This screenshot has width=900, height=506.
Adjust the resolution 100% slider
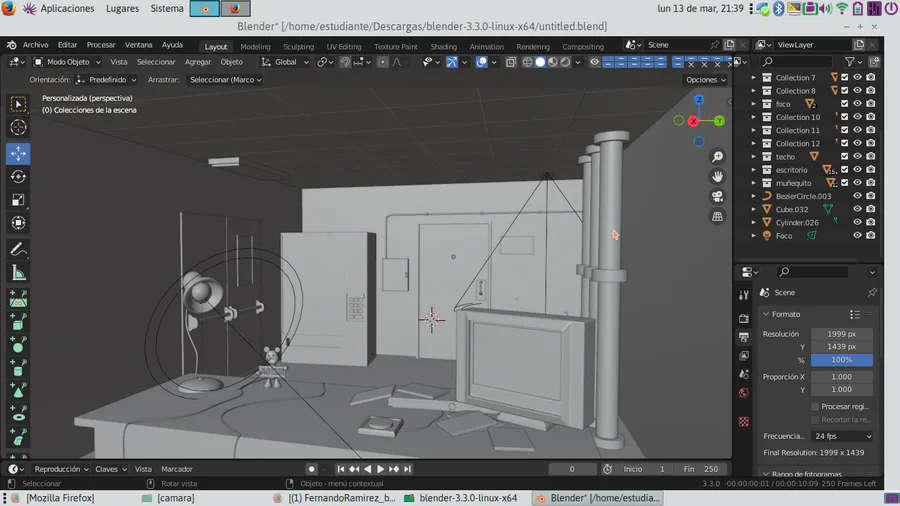pos(841,360)
